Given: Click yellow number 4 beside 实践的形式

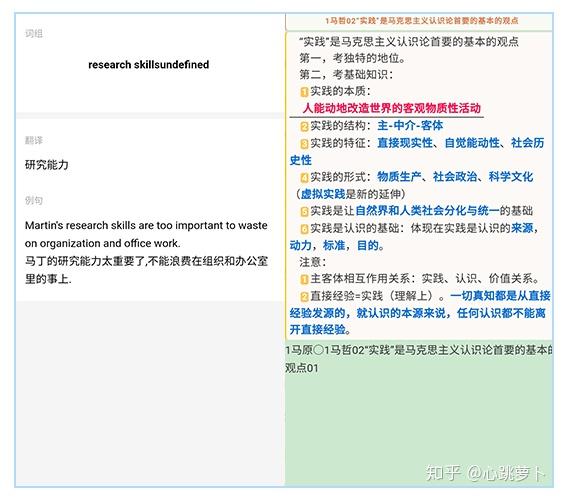Looking at the screenshot, I should pos(304,177).
